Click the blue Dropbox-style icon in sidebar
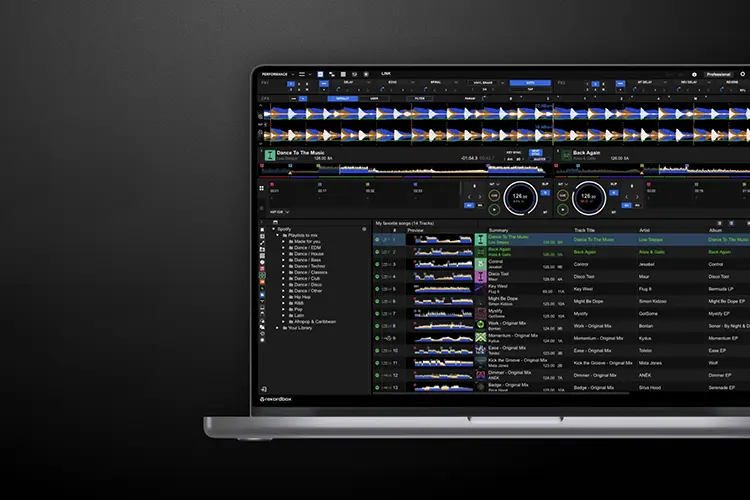 coord(262,295)
